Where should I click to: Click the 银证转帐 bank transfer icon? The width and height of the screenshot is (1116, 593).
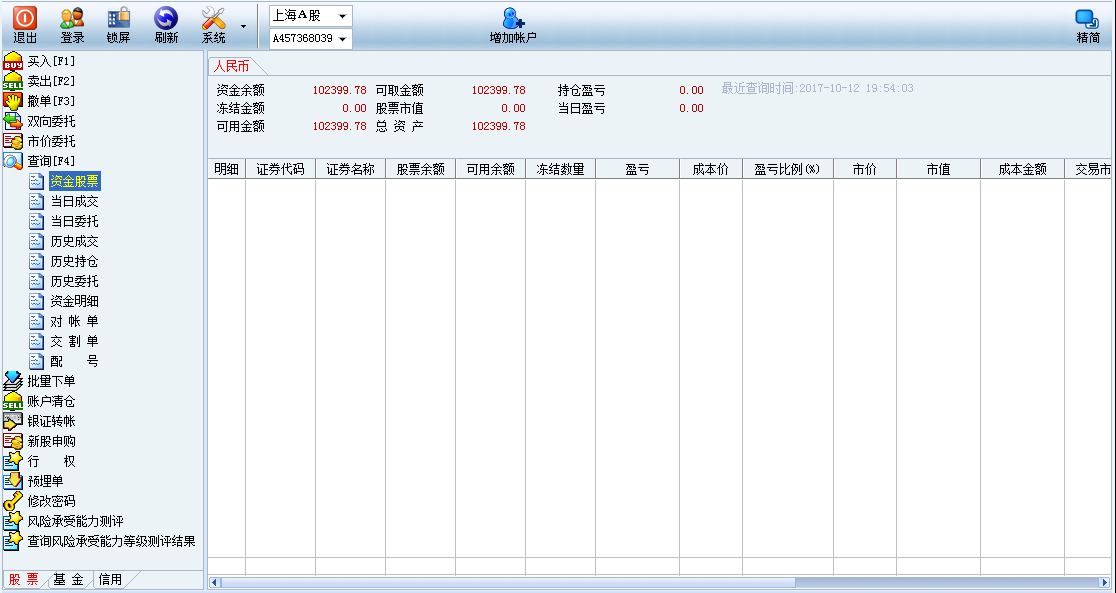pos(13,421)
